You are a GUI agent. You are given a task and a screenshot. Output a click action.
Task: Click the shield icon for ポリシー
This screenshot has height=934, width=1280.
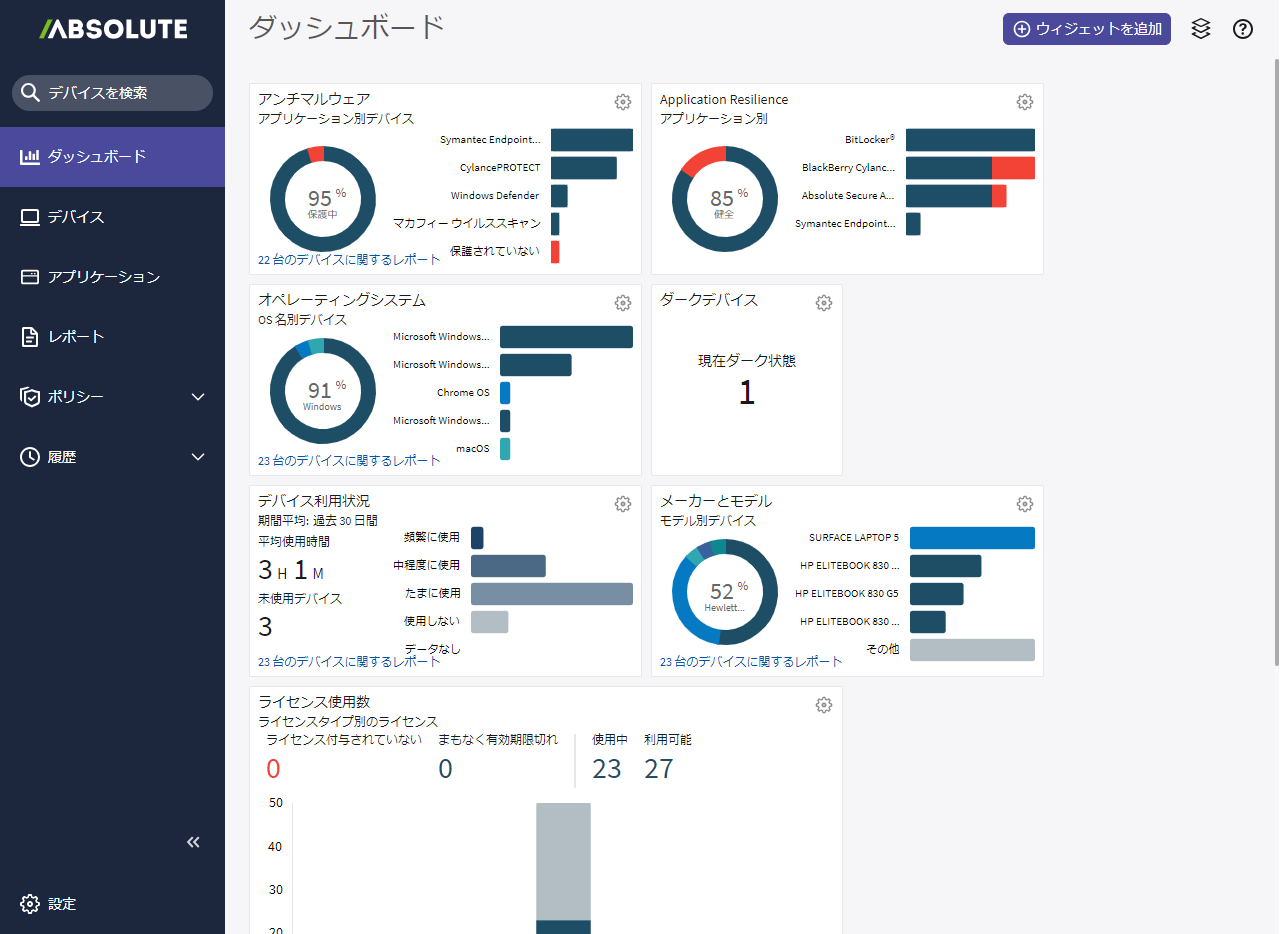point(30,397)
